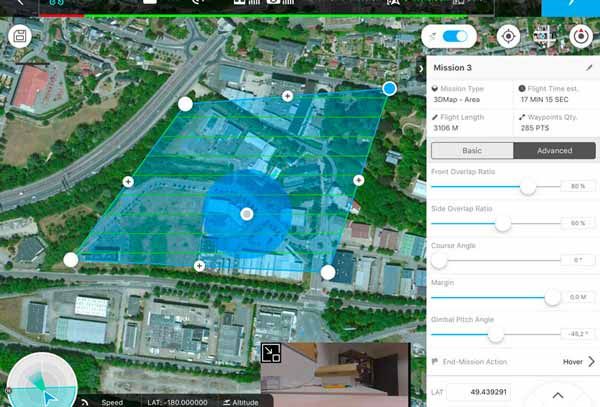Select the Advanced tab
The image size is (600, 407).
(554, 150)
